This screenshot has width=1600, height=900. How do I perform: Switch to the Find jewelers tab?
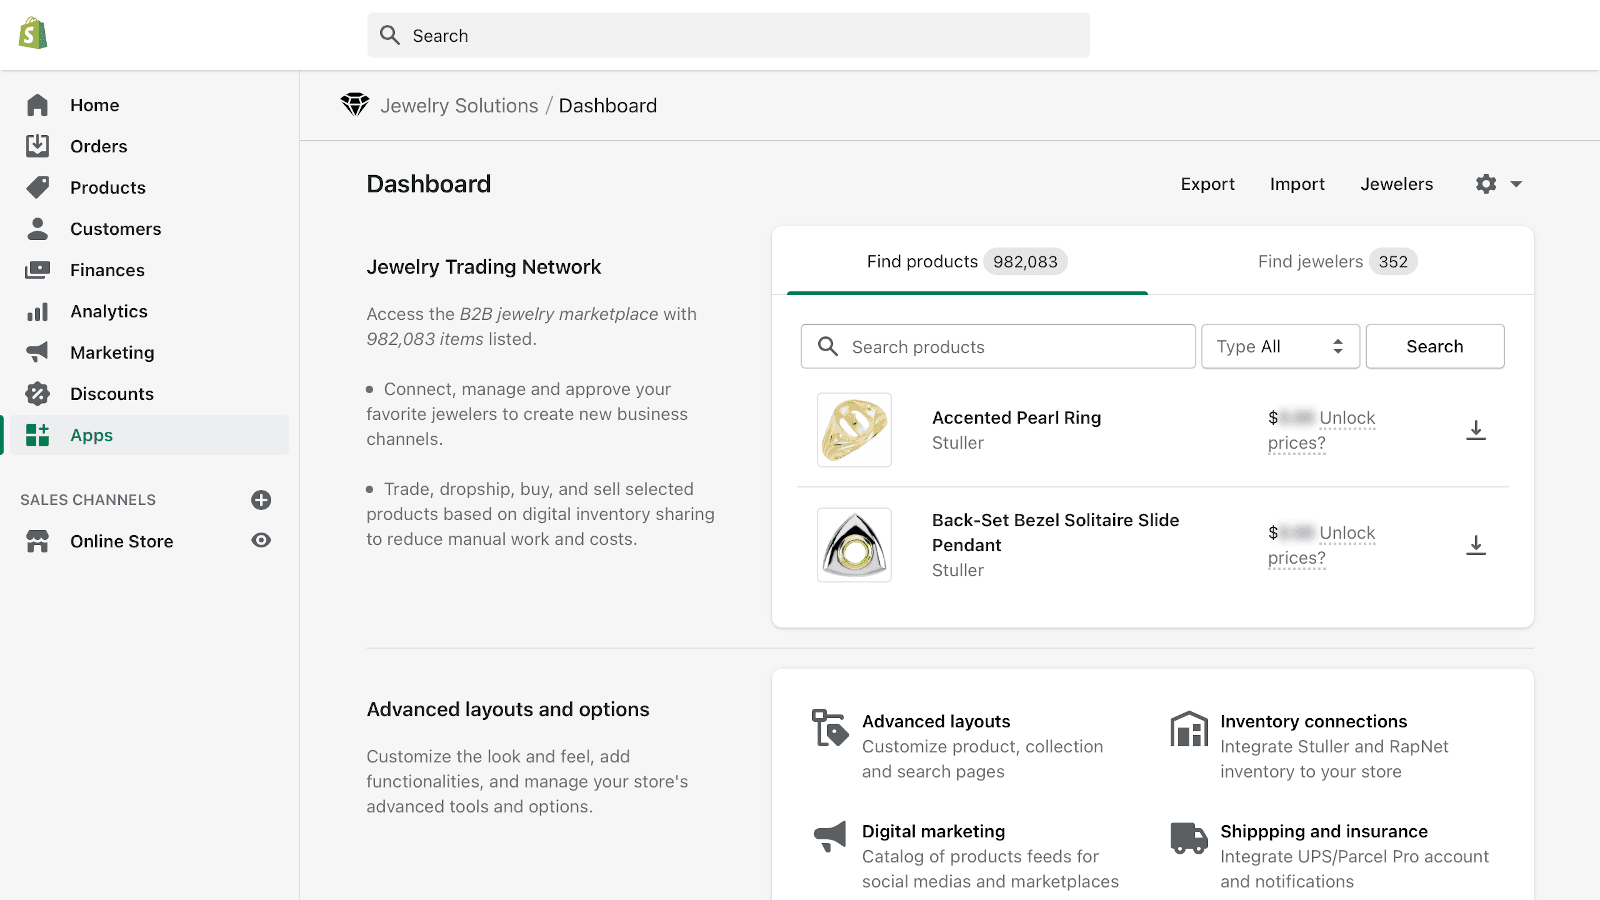pos(1336,262)
